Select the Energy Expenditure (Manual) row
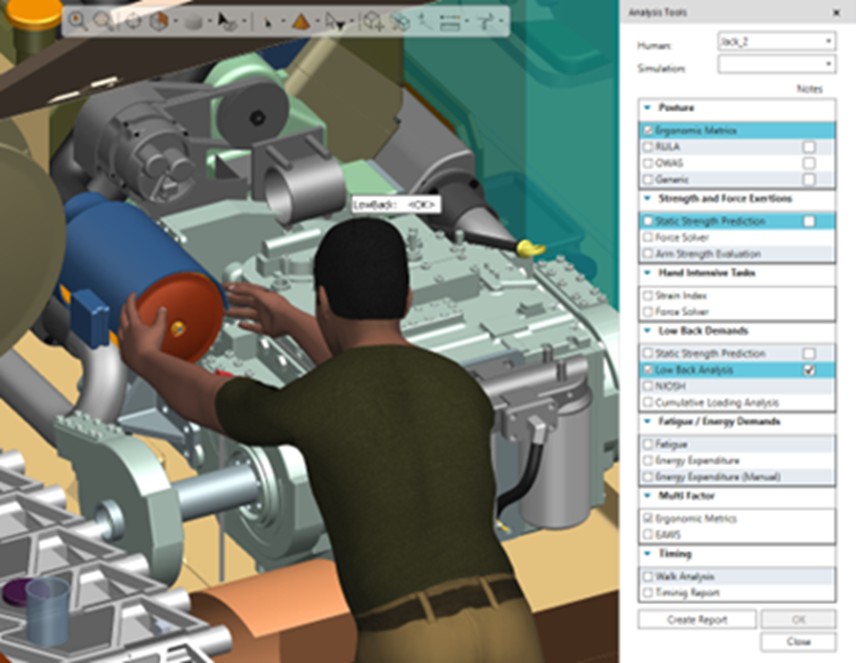The image size is (856, 663). (737, 477)
